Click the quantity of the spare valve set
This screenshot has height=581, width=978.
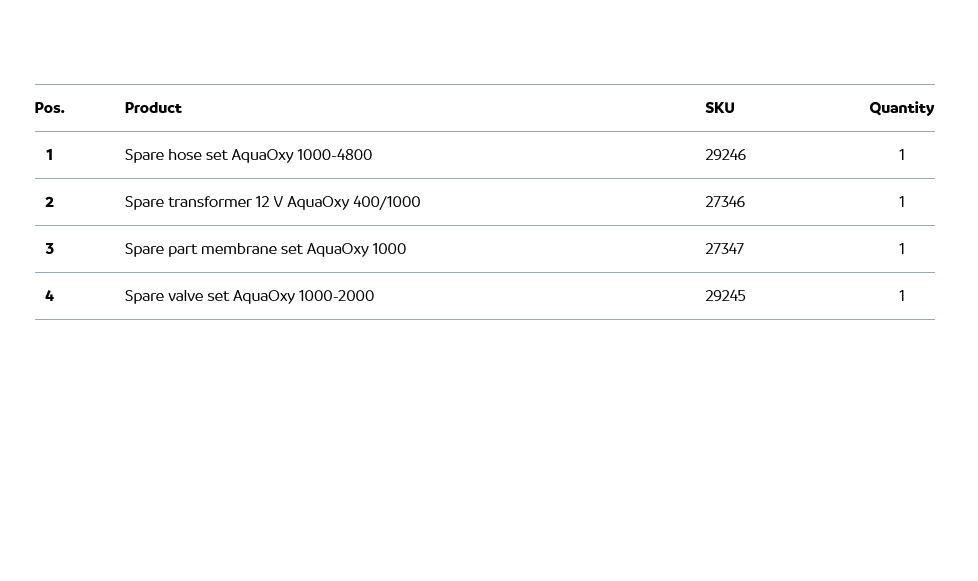tap(901, 296)
